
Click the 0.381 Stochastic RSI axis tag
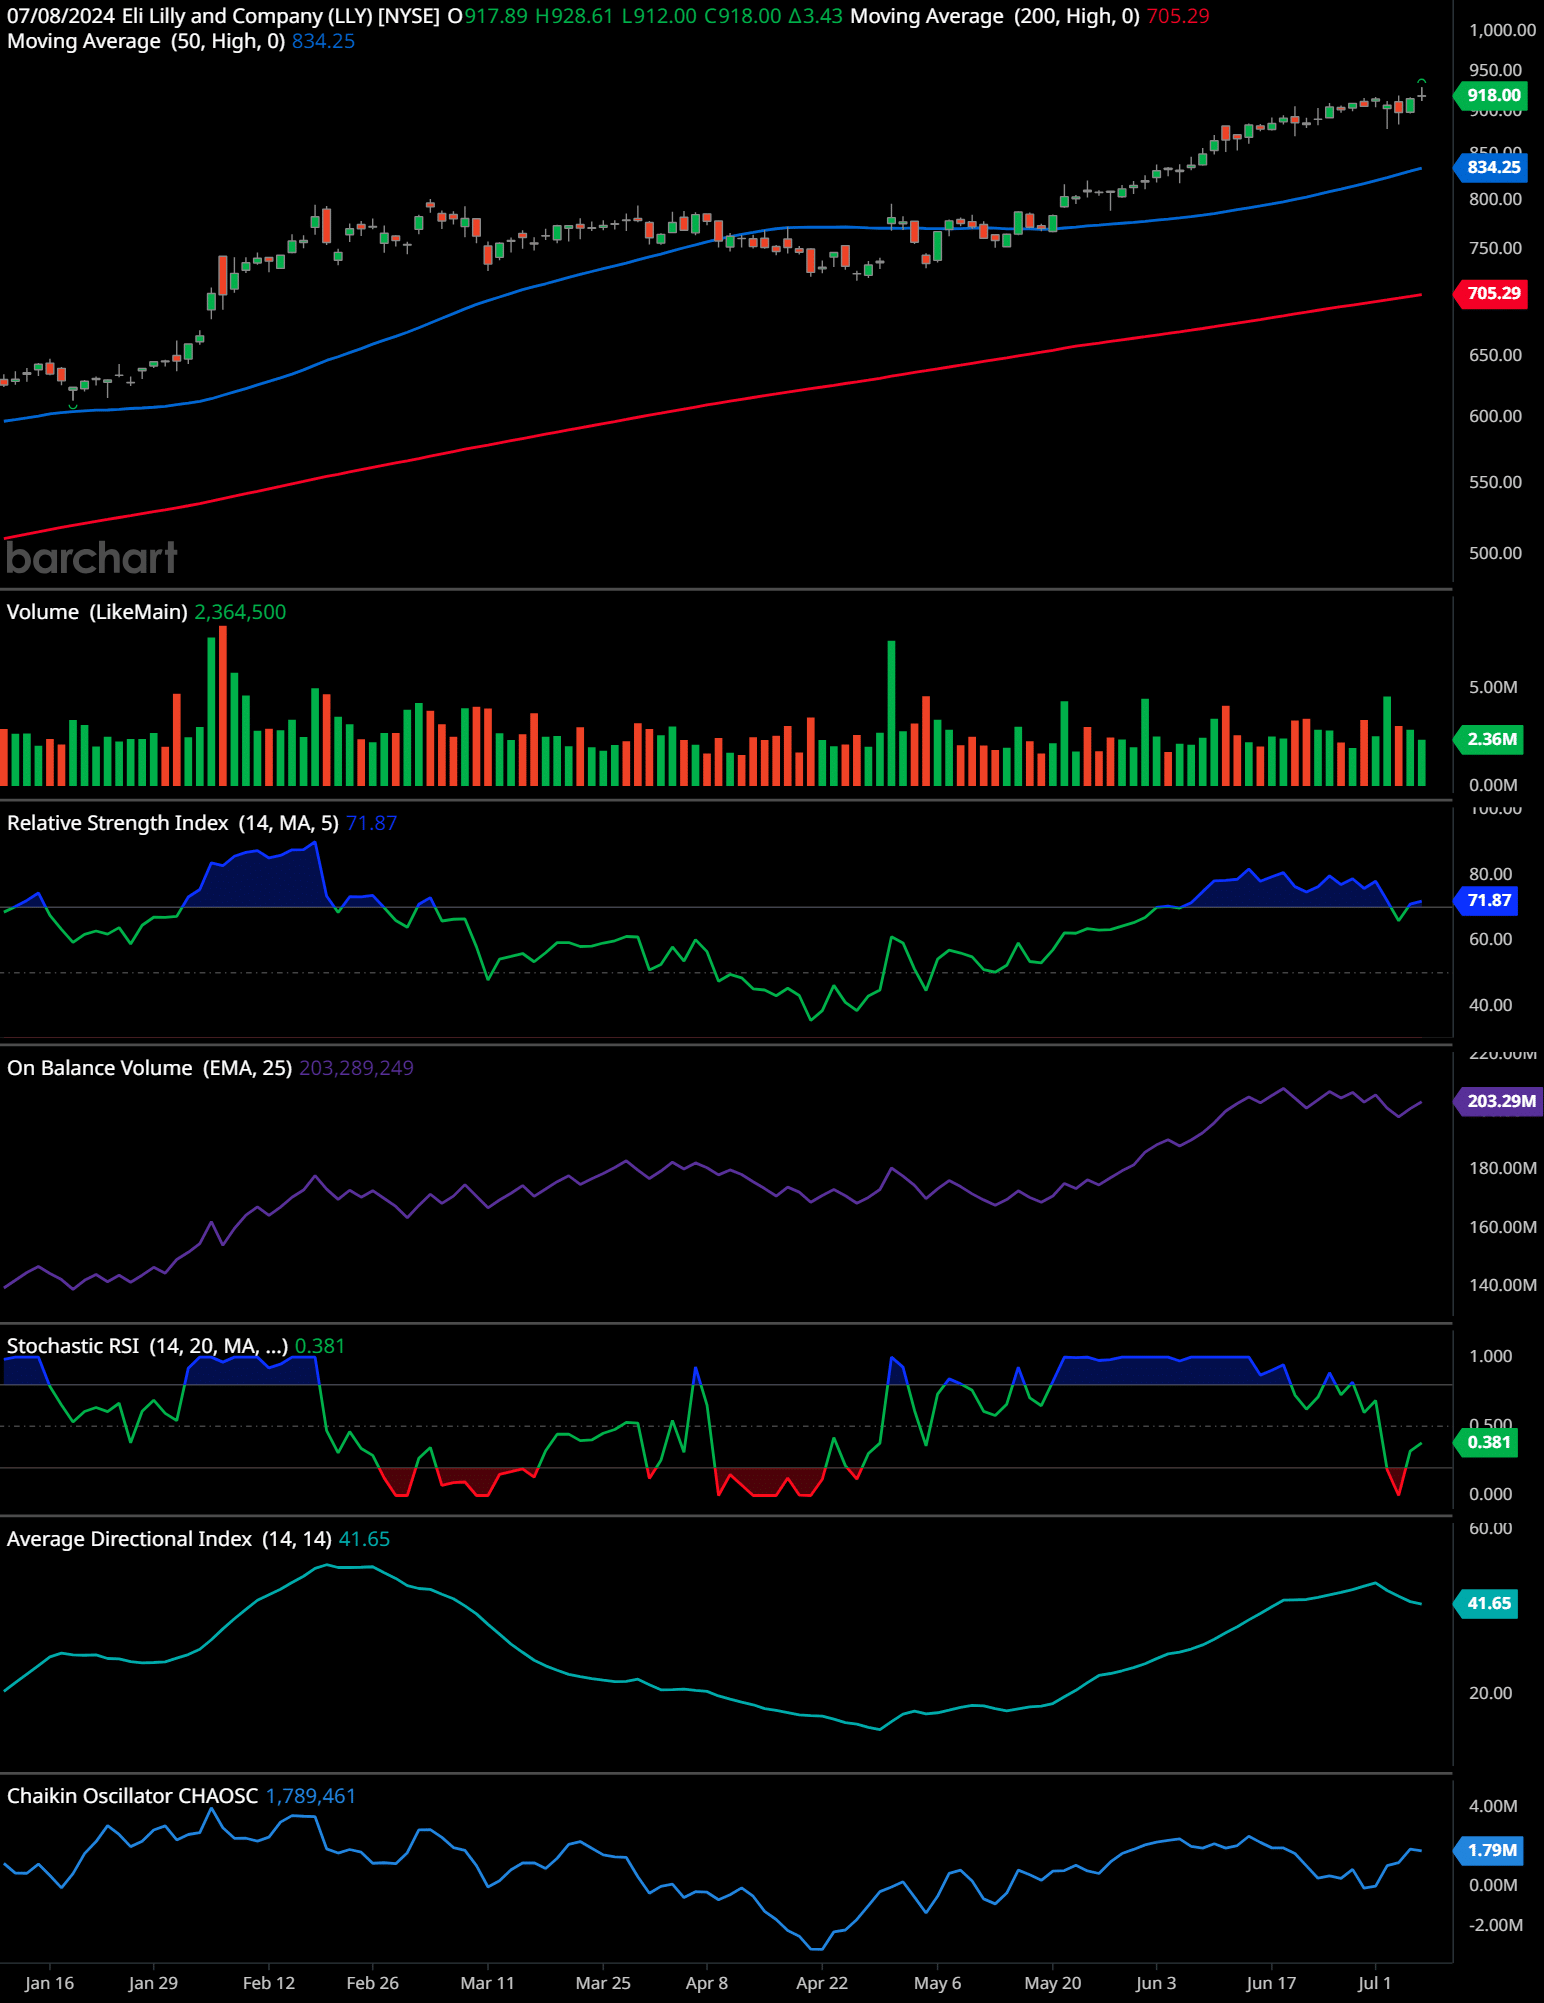[x=1488, y=1442]
